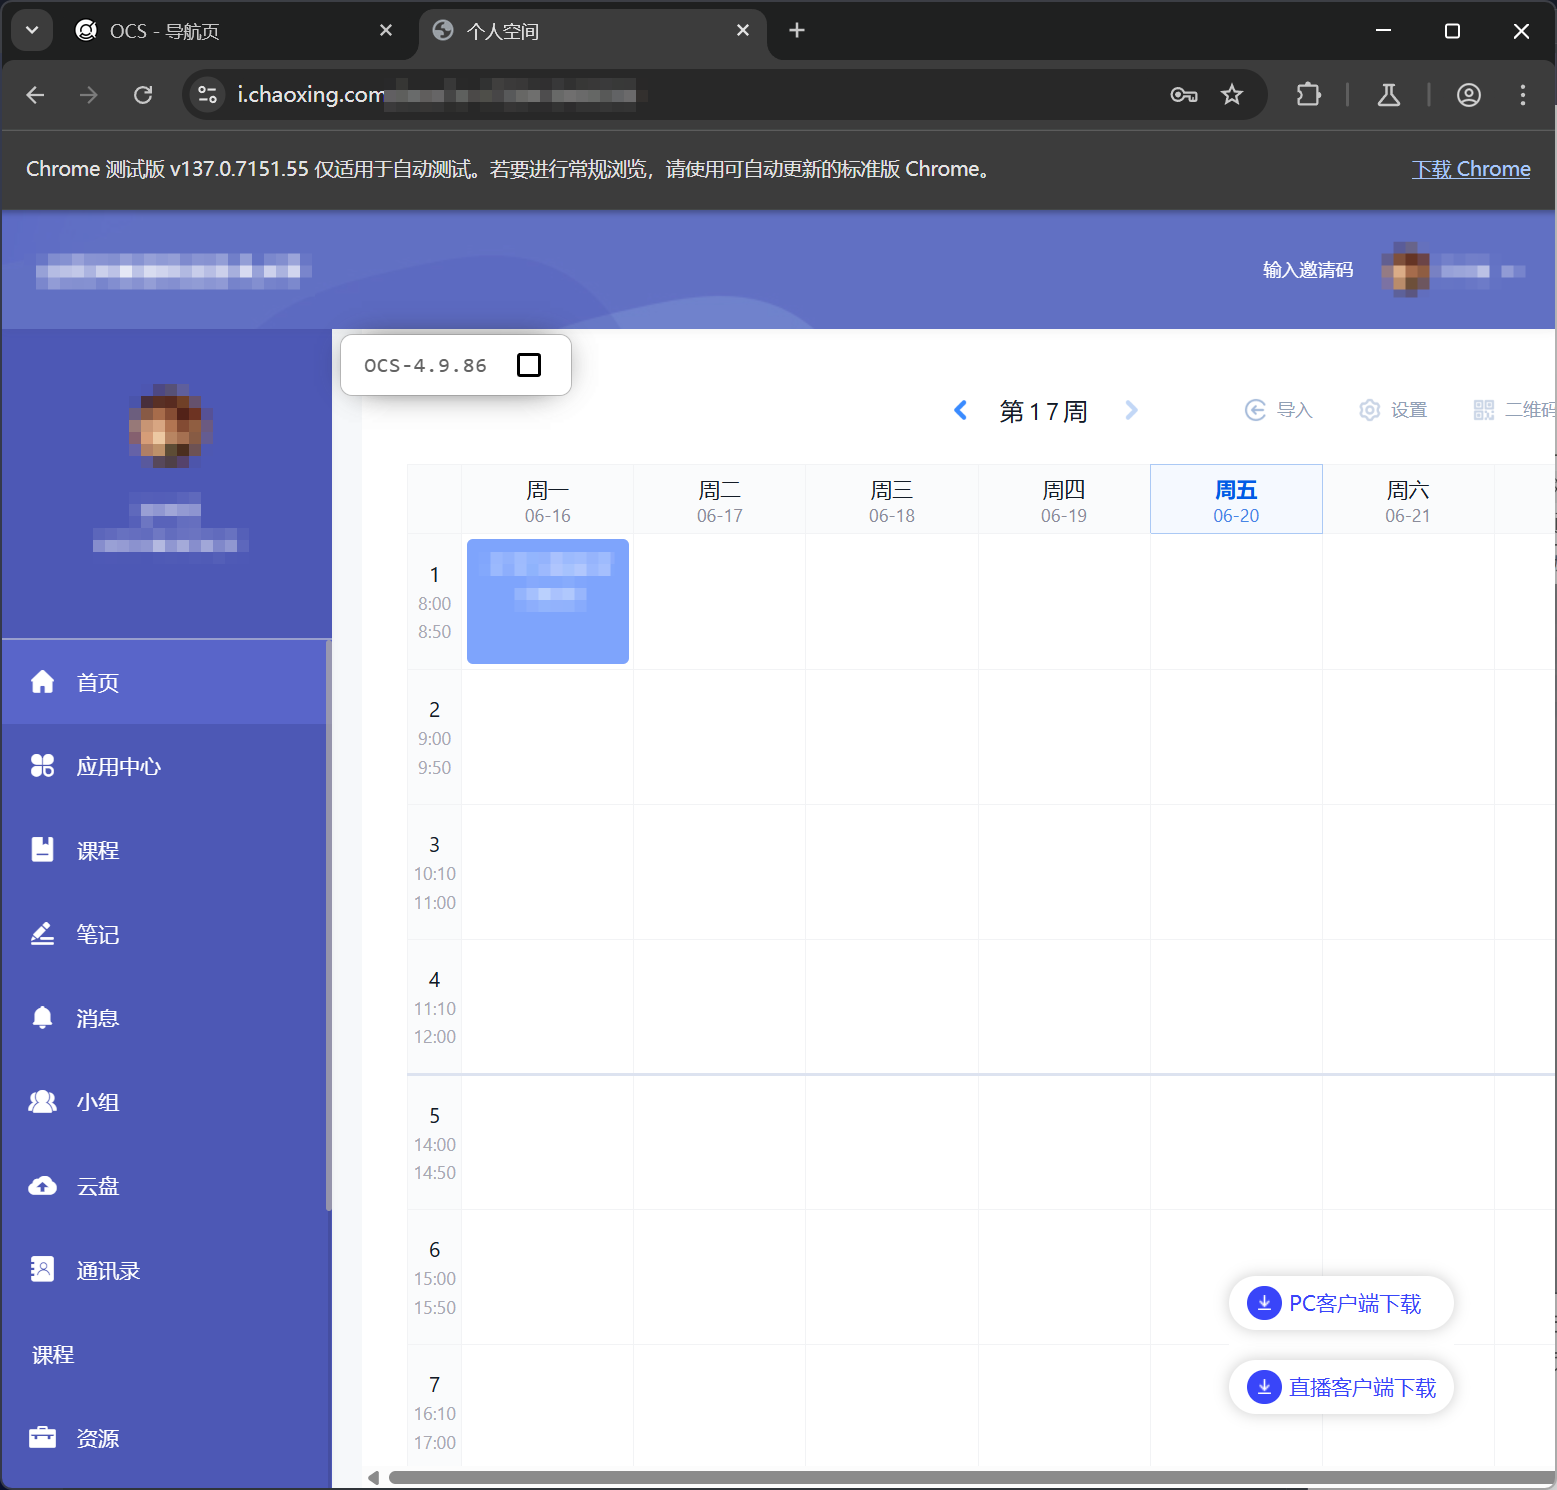Expand the tab search dropdown
This screenshot has height=1490, width=1557.
pyautogui.click(x=32, y=31)
